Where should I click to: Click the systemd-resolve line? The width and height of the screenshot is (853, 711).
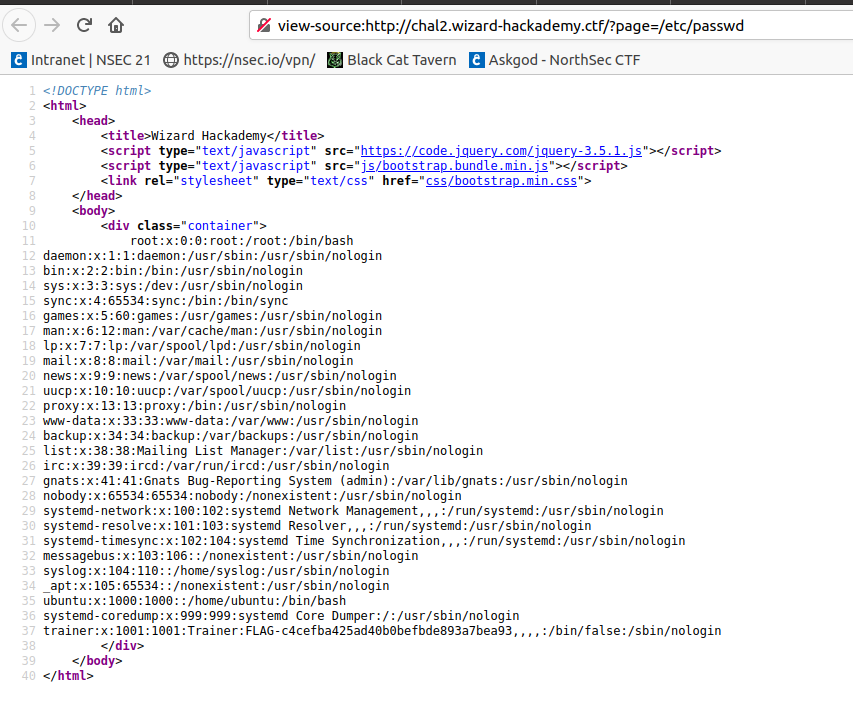317,525
